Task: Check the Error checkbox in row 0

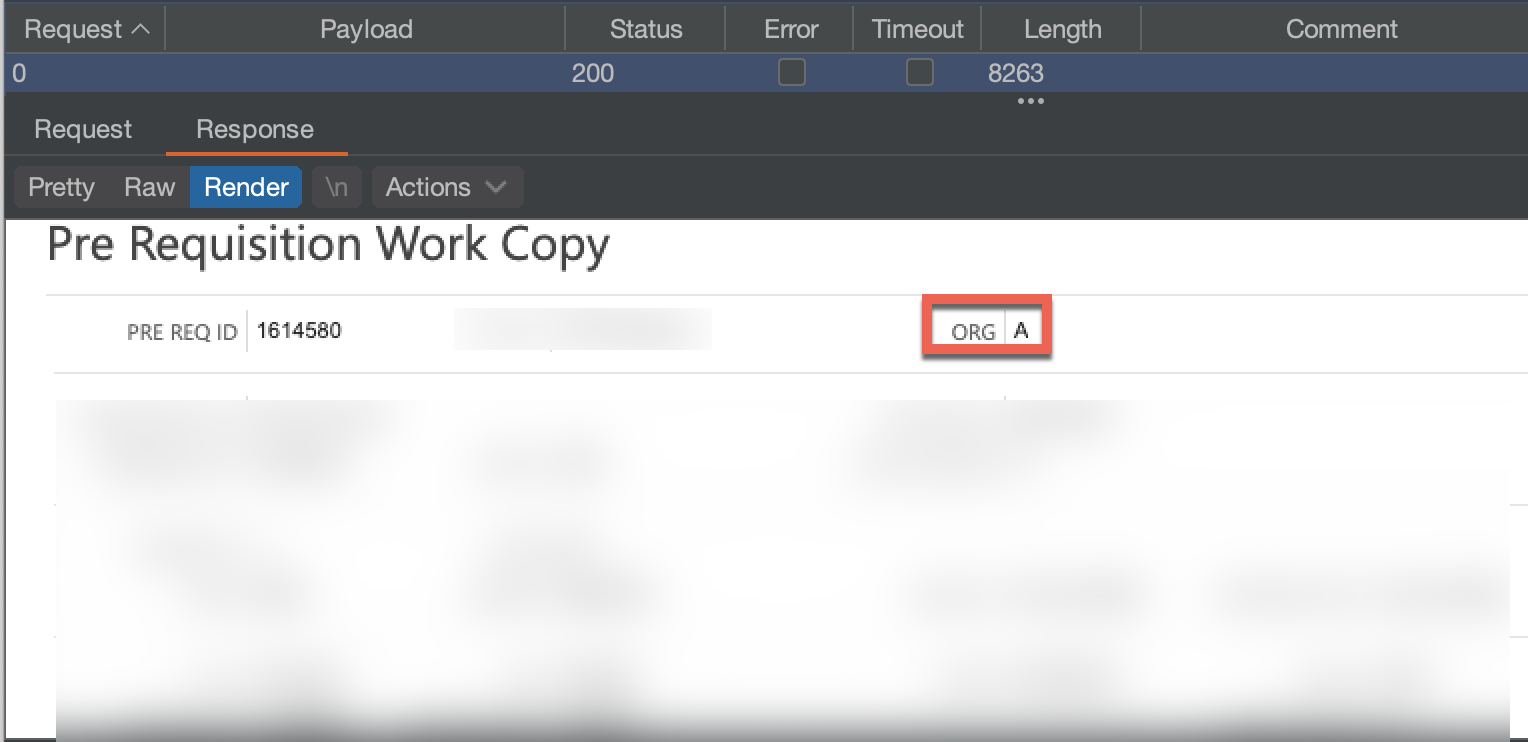Action: [x=791, y=73]
